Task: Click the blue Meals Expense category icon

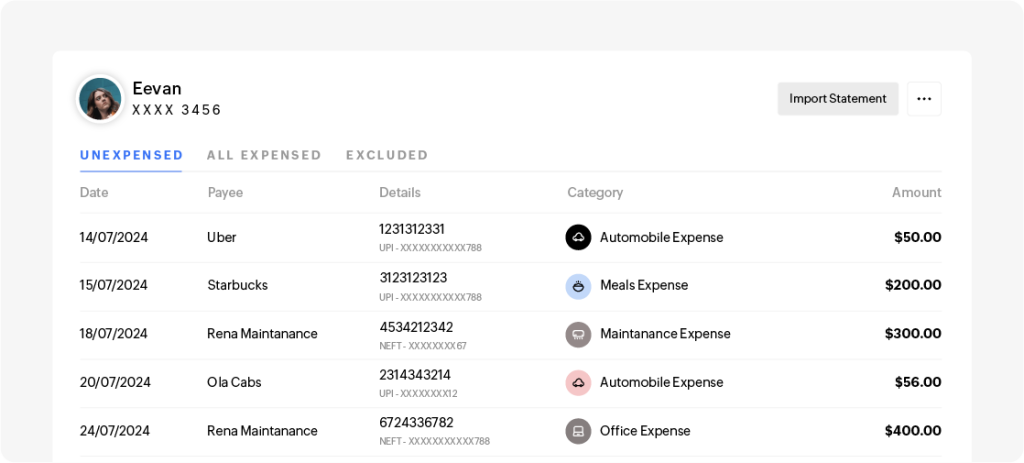Action: click(578, 286)
